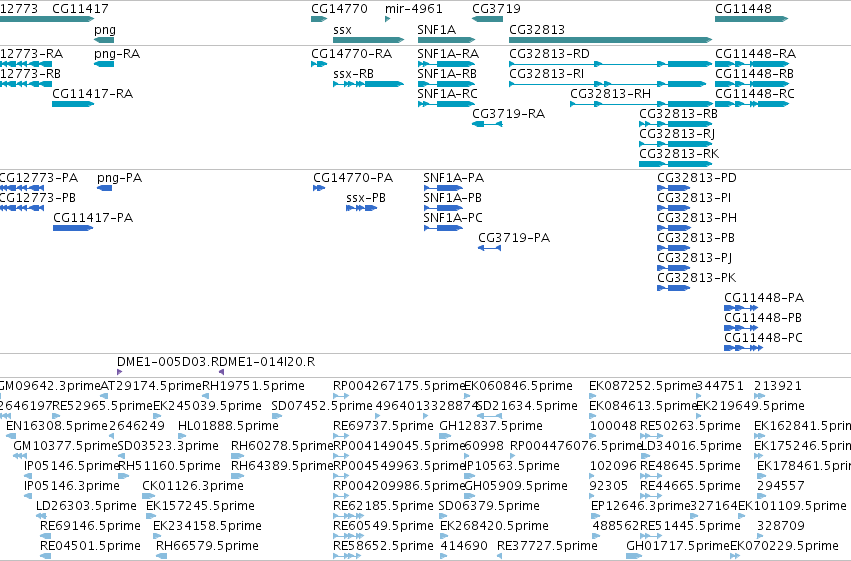Click the CG32813-PI protein label

point(694,198)
